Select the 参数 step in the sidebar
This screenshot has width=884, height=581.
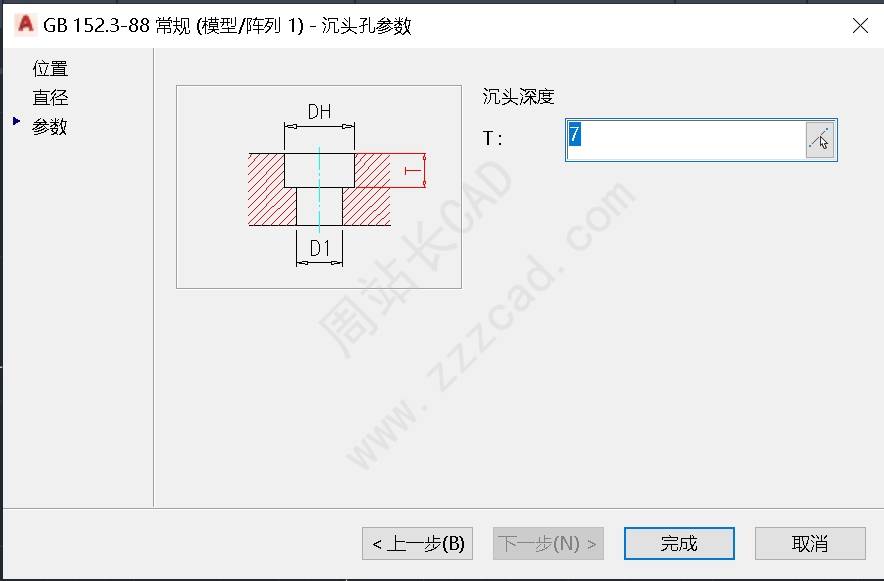[50, 126]
